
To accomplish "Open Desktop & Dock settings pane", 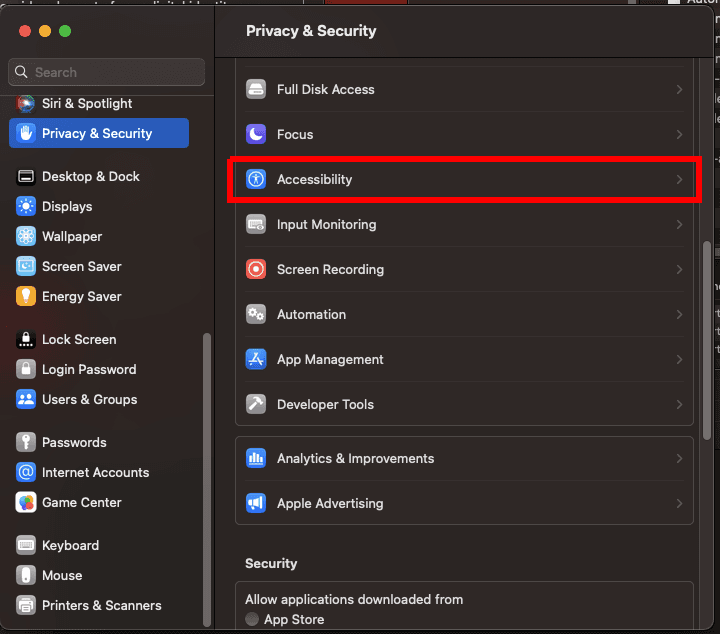I will click(x=99, y=176).
